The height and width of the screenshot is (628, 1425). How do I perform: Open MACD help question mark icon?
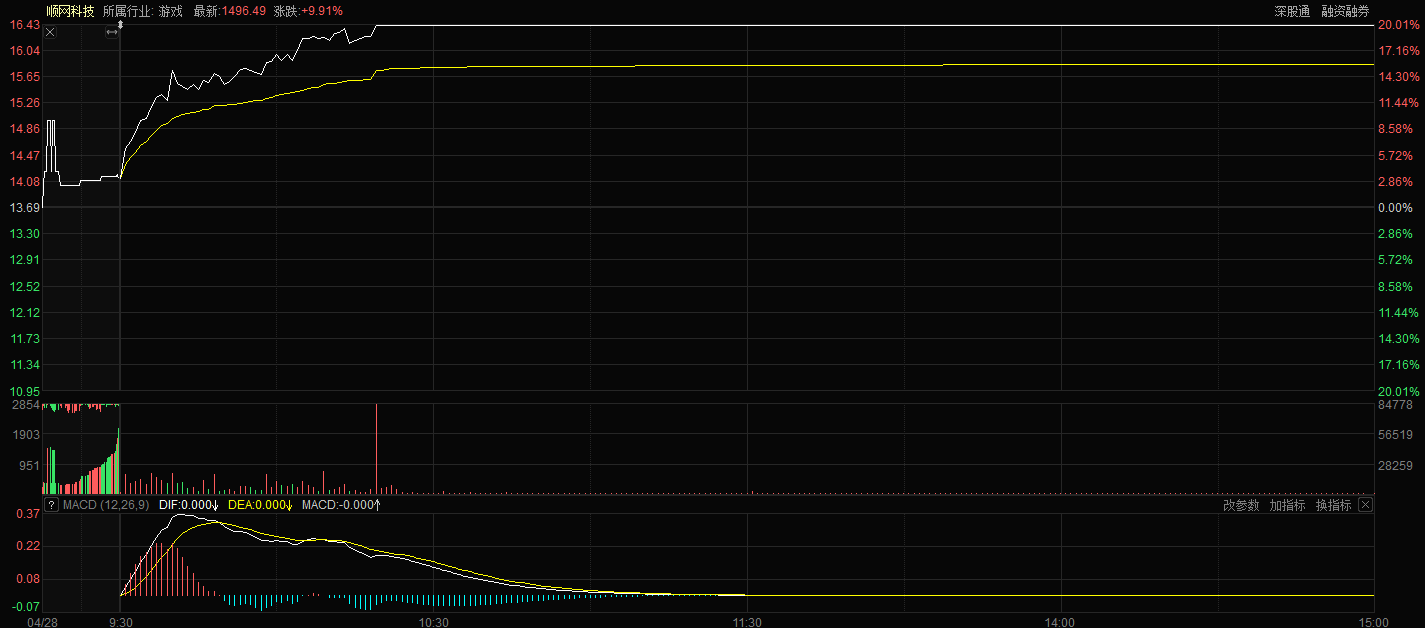point(51,505)
